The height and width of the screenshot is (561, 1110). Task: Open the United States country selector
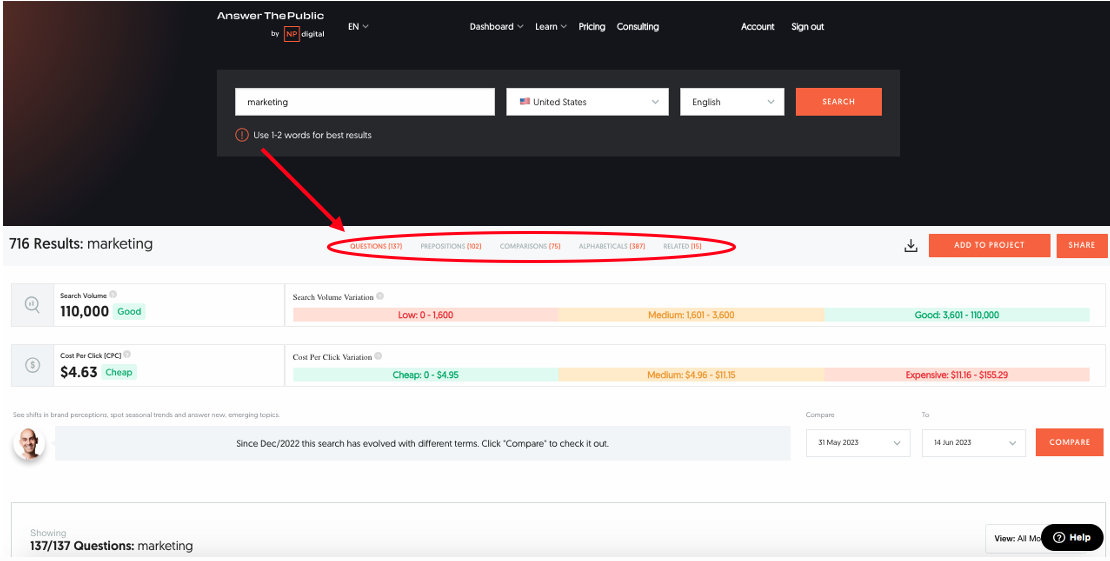click(588, 102)
